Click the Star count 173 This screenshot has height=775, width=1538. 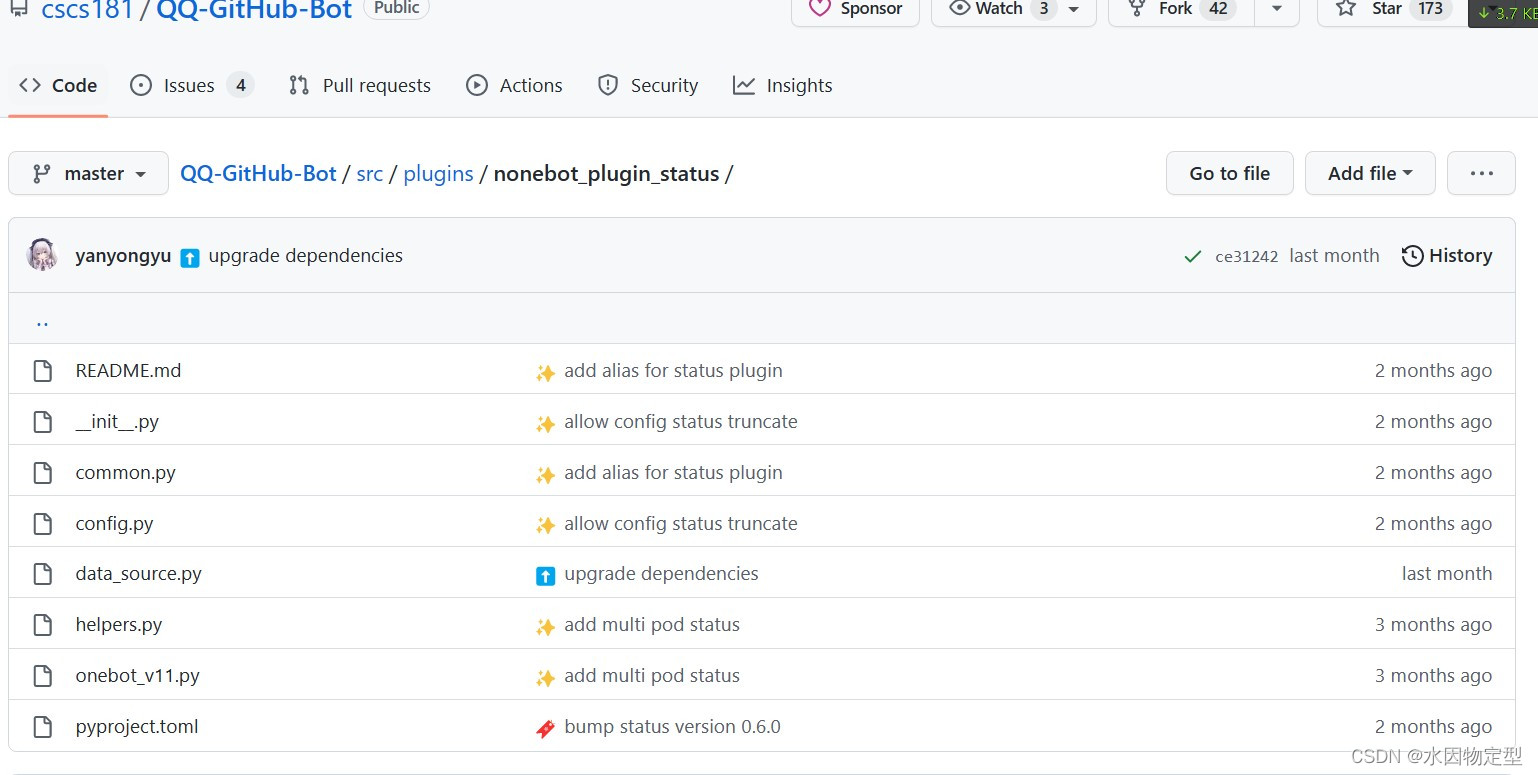[x=1430, y=8]
